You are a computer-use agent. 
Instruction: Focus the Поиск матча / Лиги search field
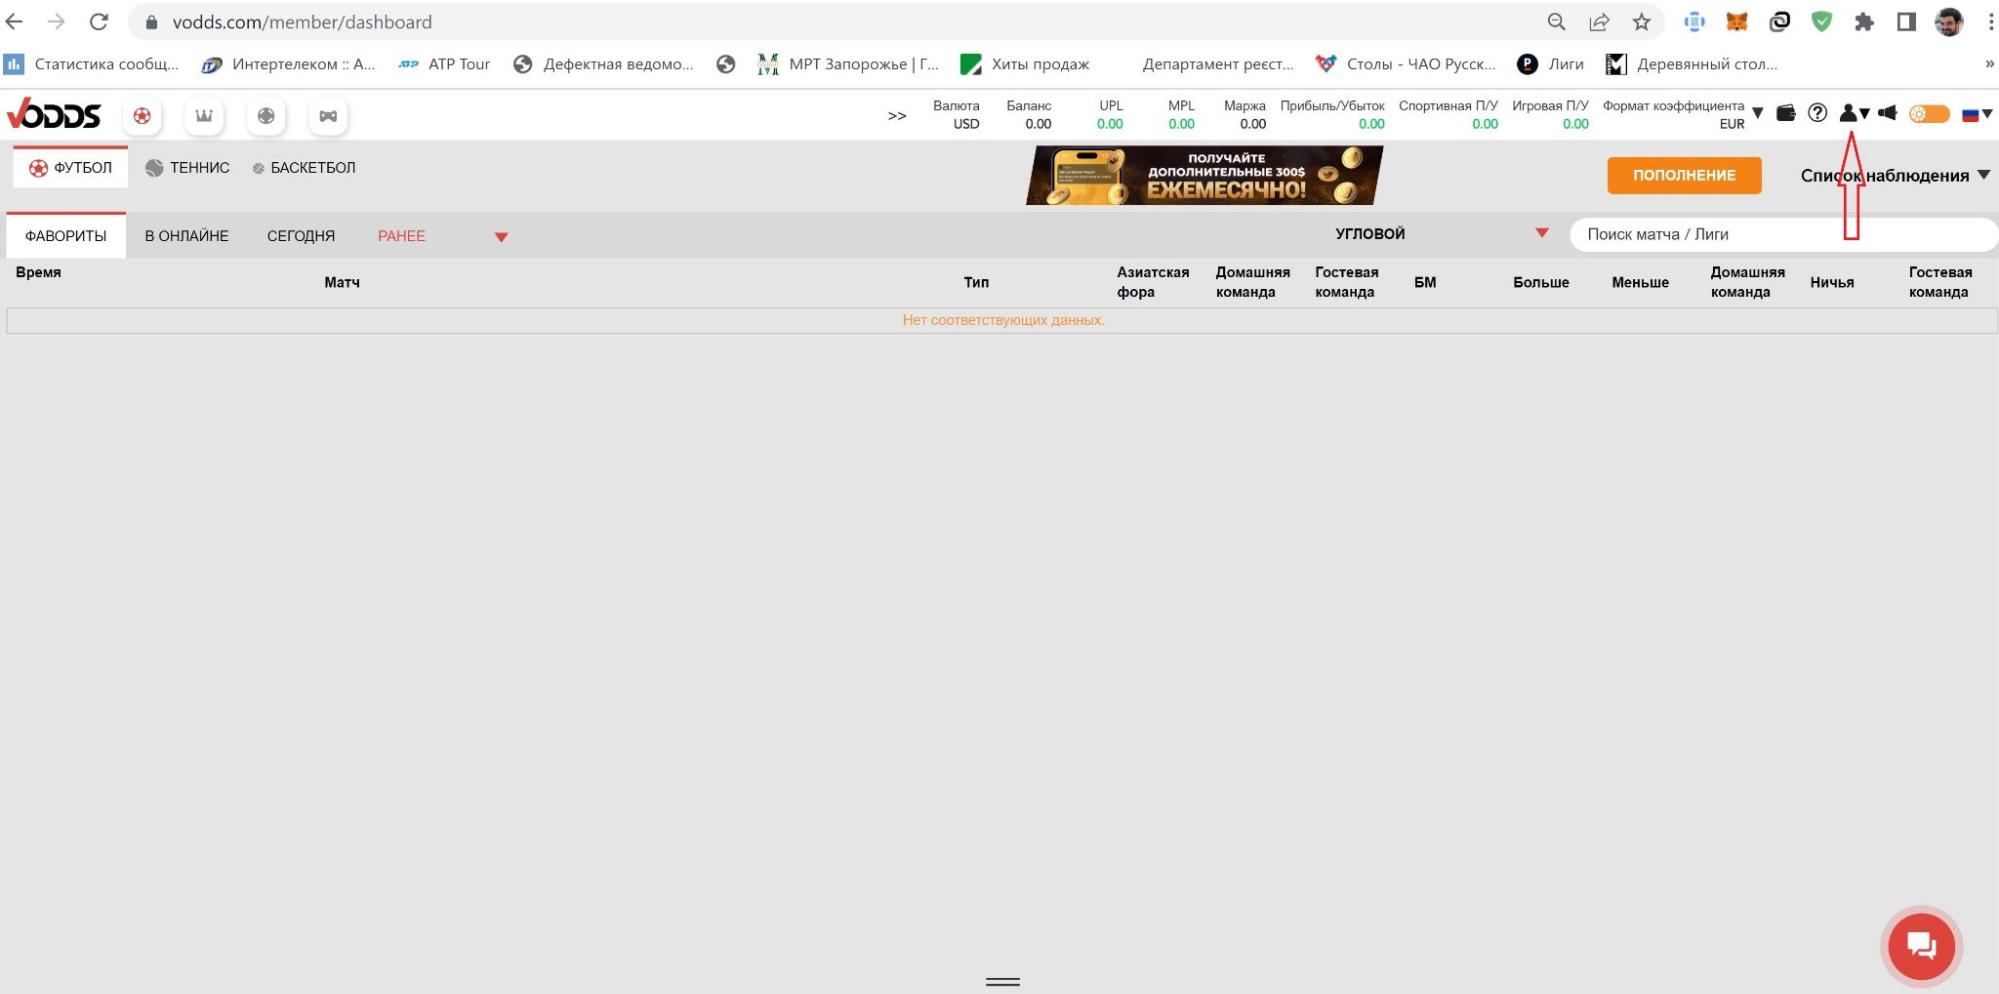(1782, 234)
